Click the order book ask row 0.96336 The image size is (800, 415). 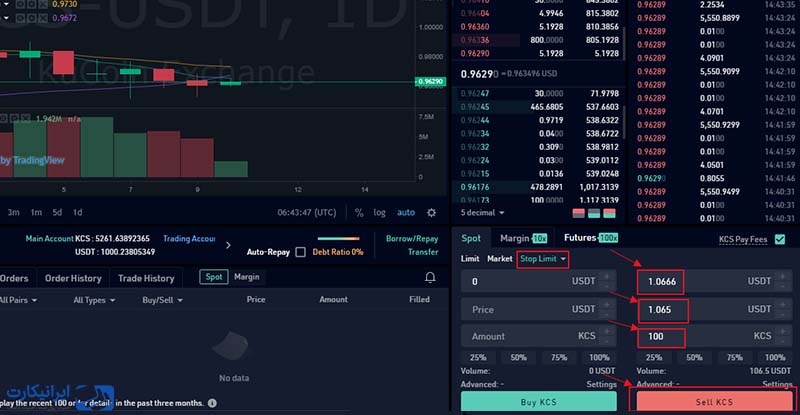click(537, 40)
